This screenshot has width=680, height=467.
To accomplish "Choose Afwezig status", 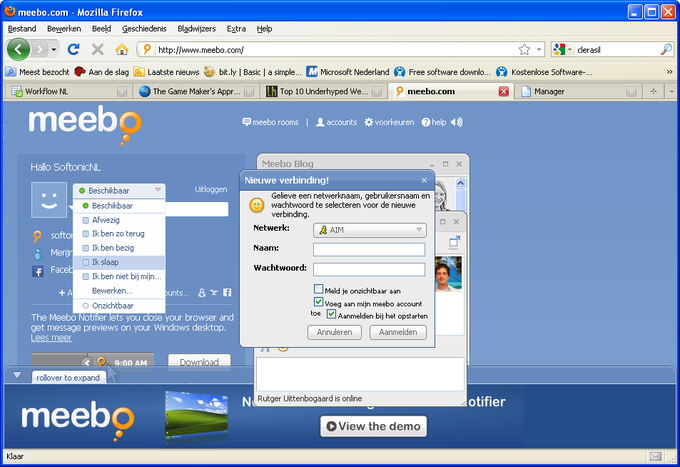I will pyautogui.click(x=119, y=220).
